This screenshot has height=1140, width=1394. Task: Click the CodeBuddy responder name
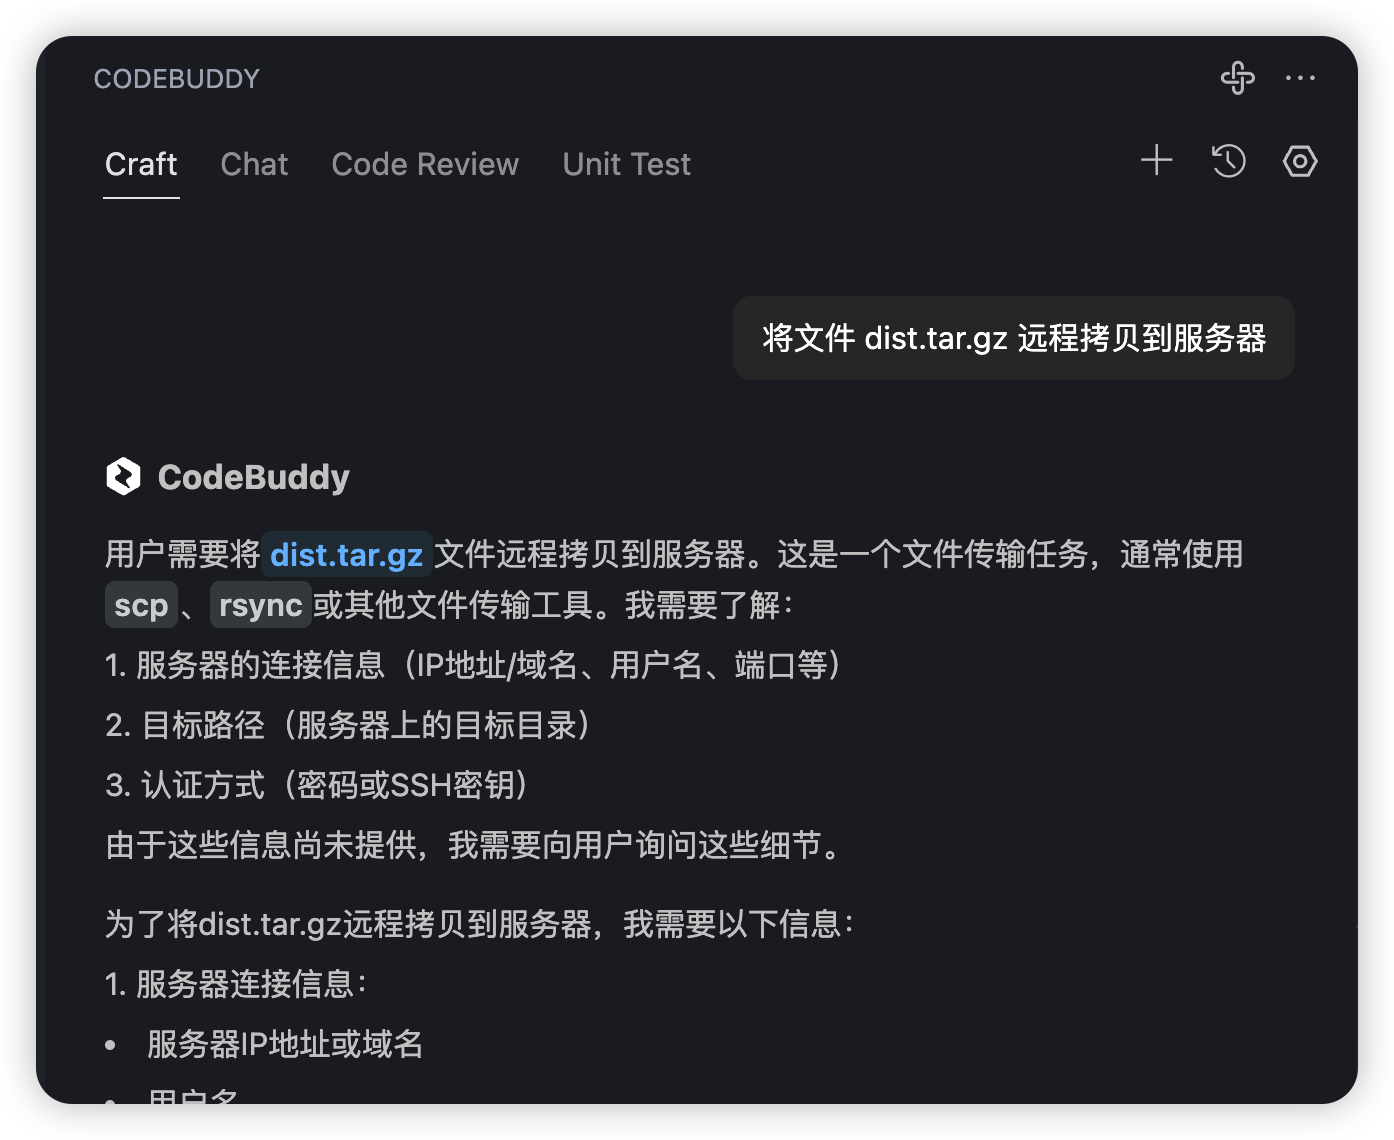coord(254,477)
